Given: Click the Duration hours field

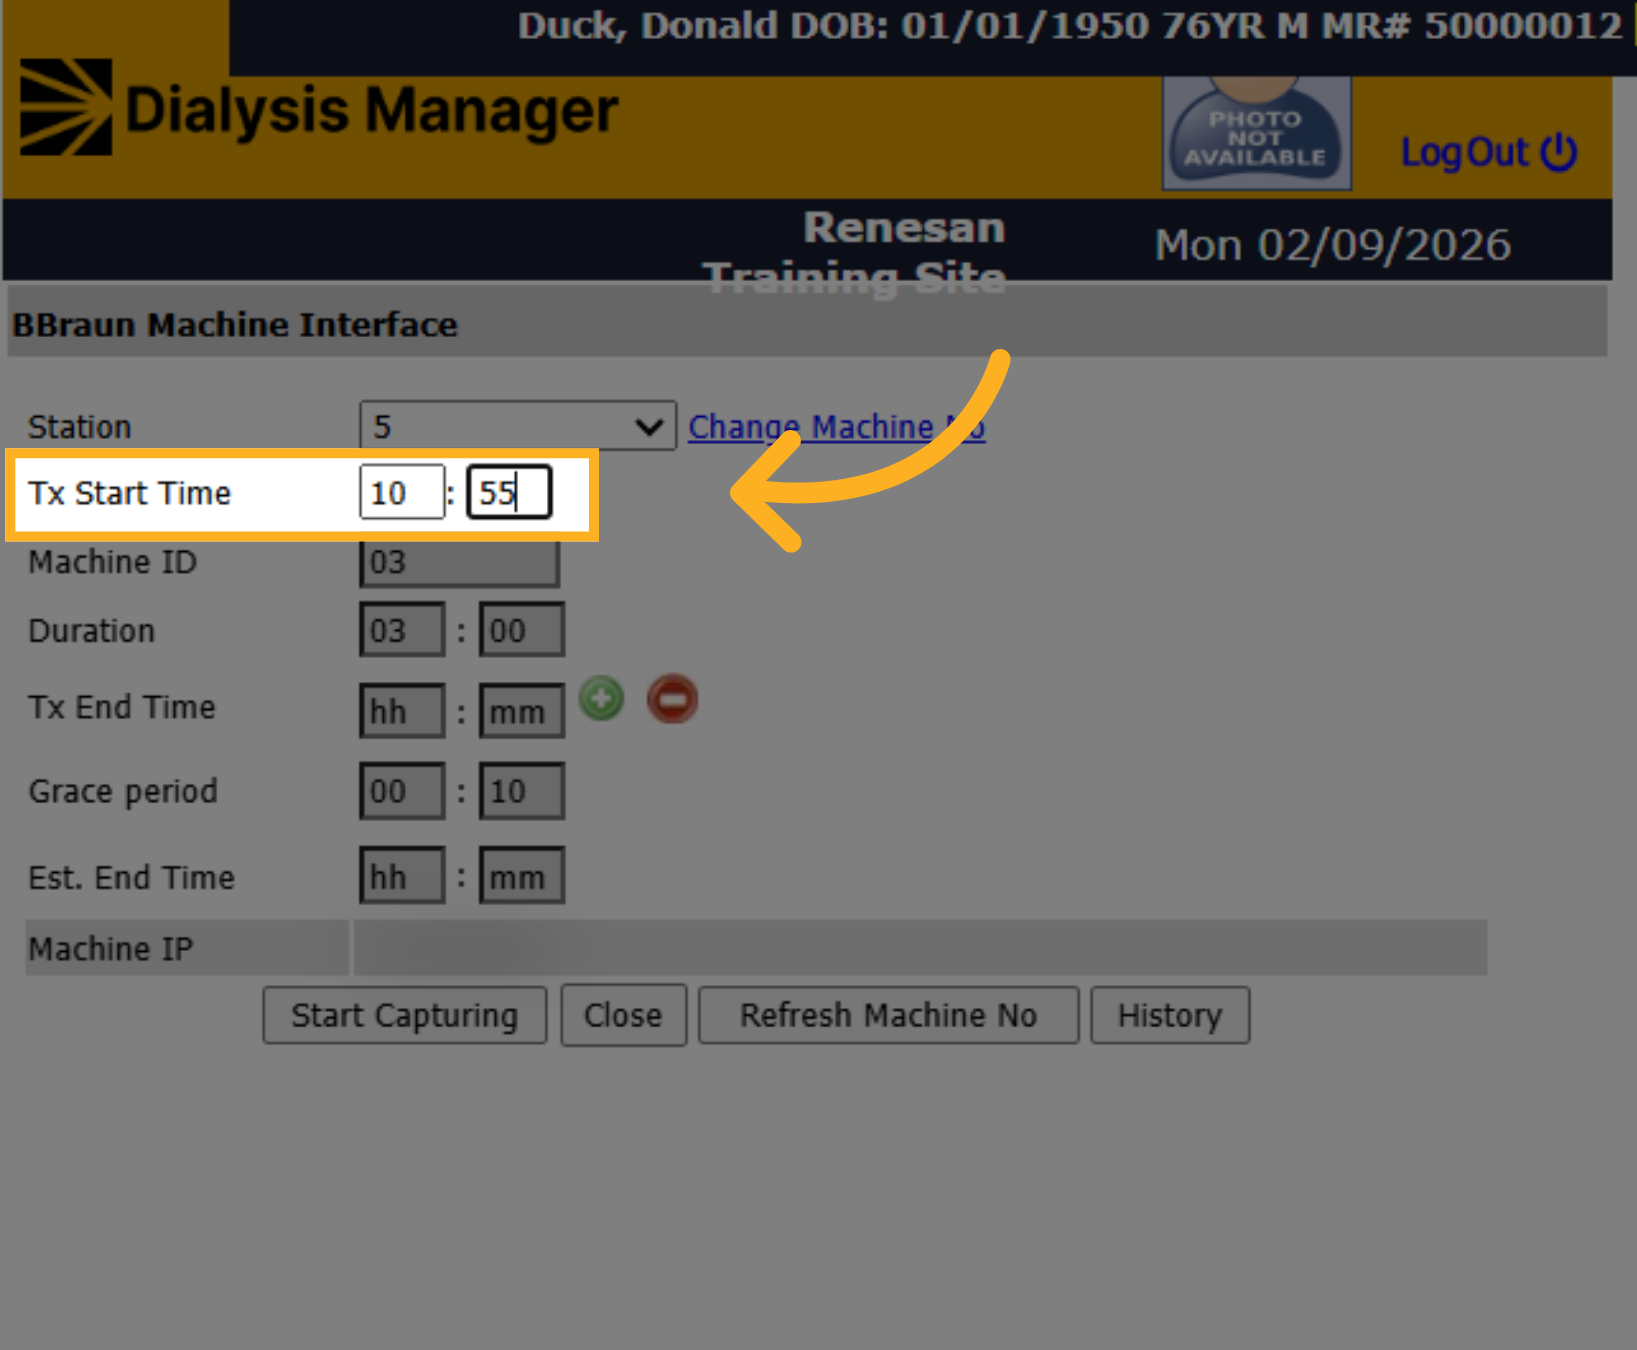Looking at the screenshot, I should point(402,630).
